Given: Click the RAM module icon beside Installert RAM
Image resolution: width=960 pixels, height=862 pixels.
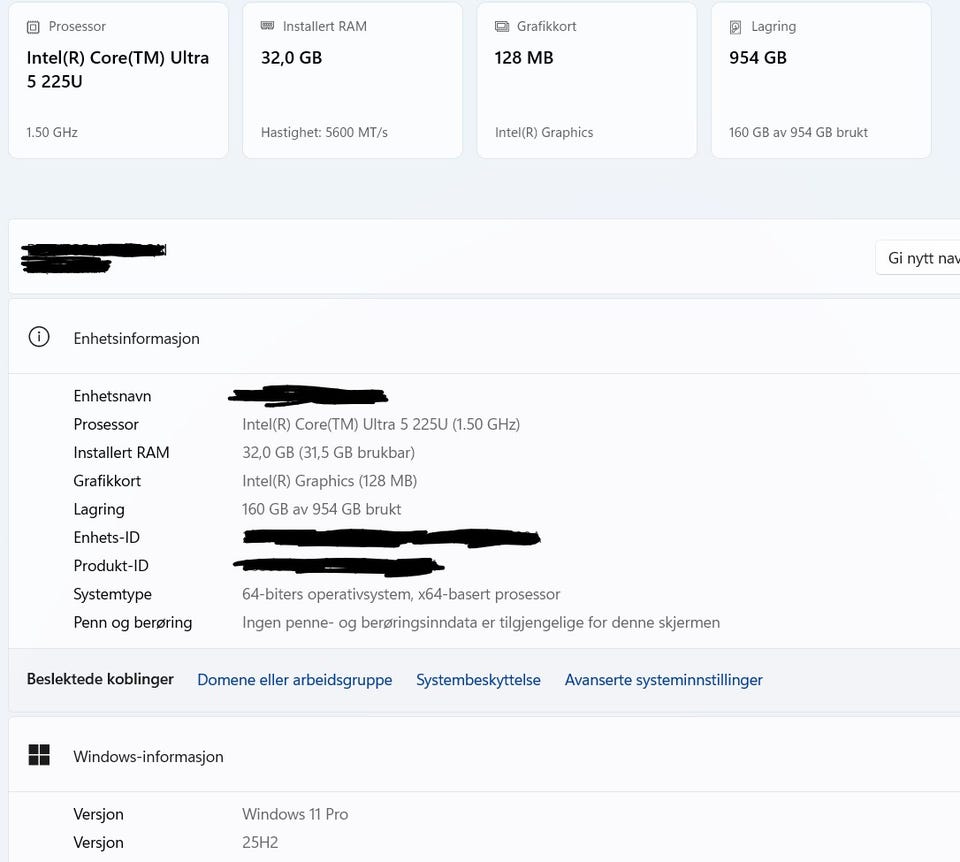Looking at the screenshot, I should coord(268,26).
